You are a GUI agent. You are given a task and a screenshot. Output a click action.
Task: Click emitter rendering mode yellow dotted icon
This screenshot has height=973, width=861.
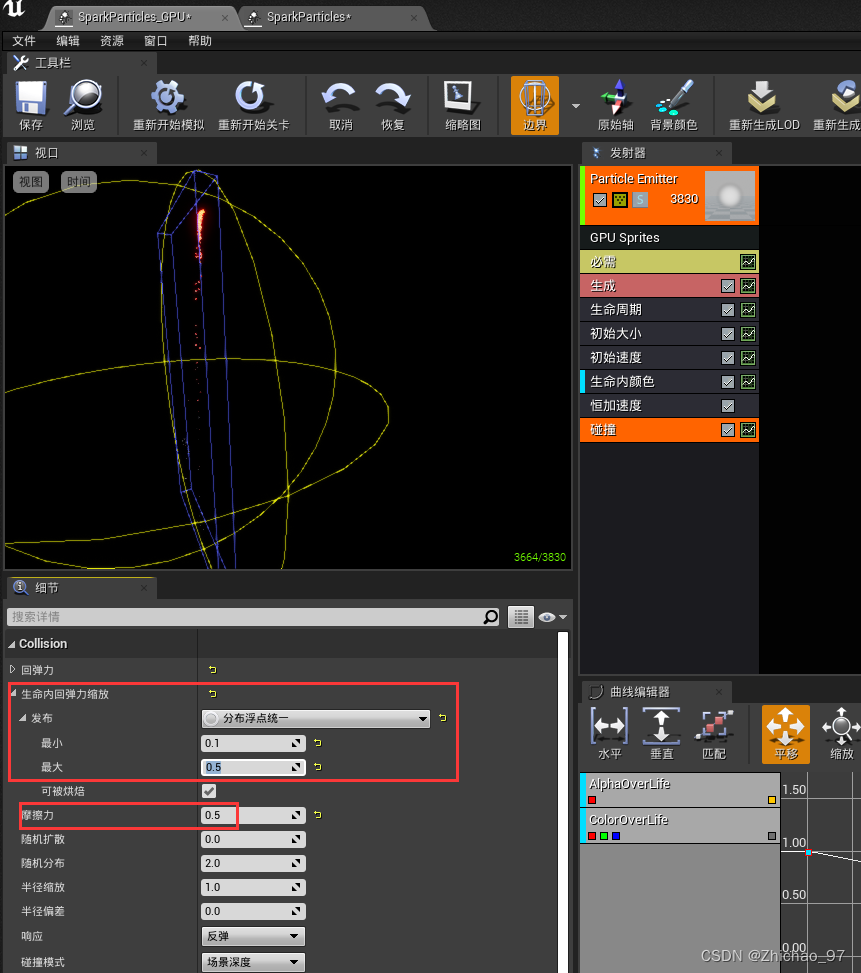pos(620,200)
